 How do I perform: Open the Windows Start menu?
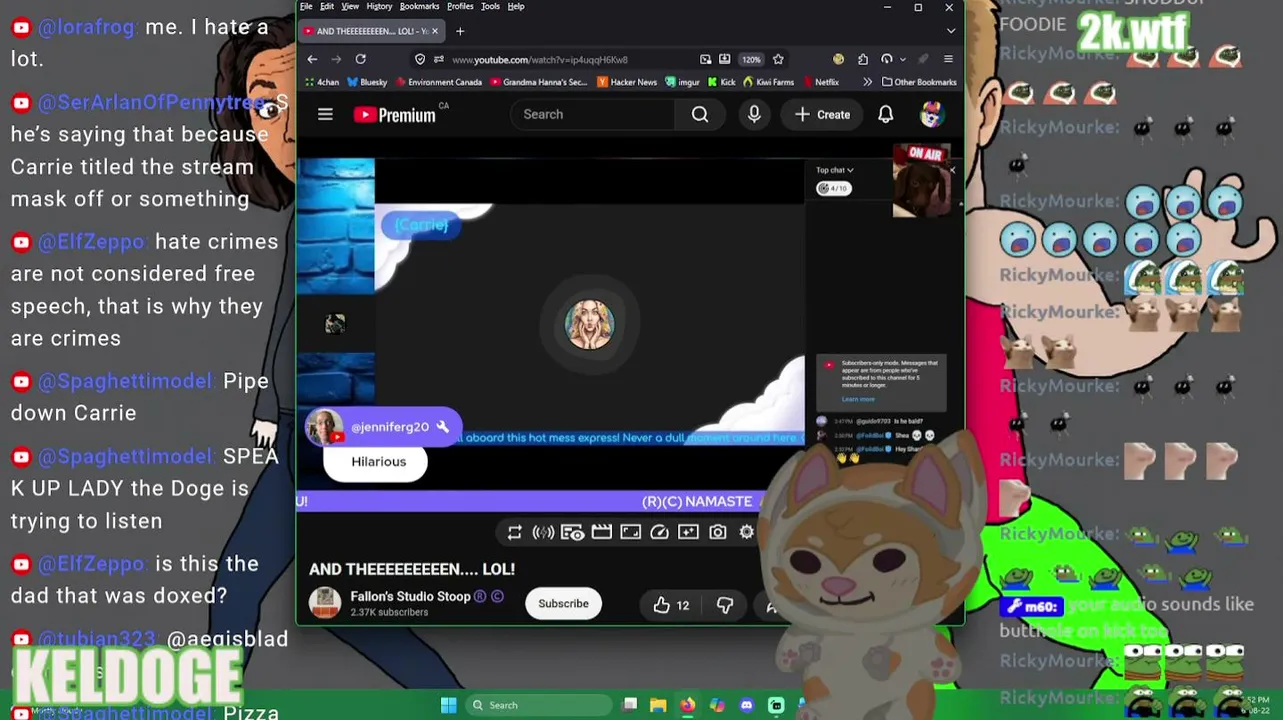coord(448,705)
